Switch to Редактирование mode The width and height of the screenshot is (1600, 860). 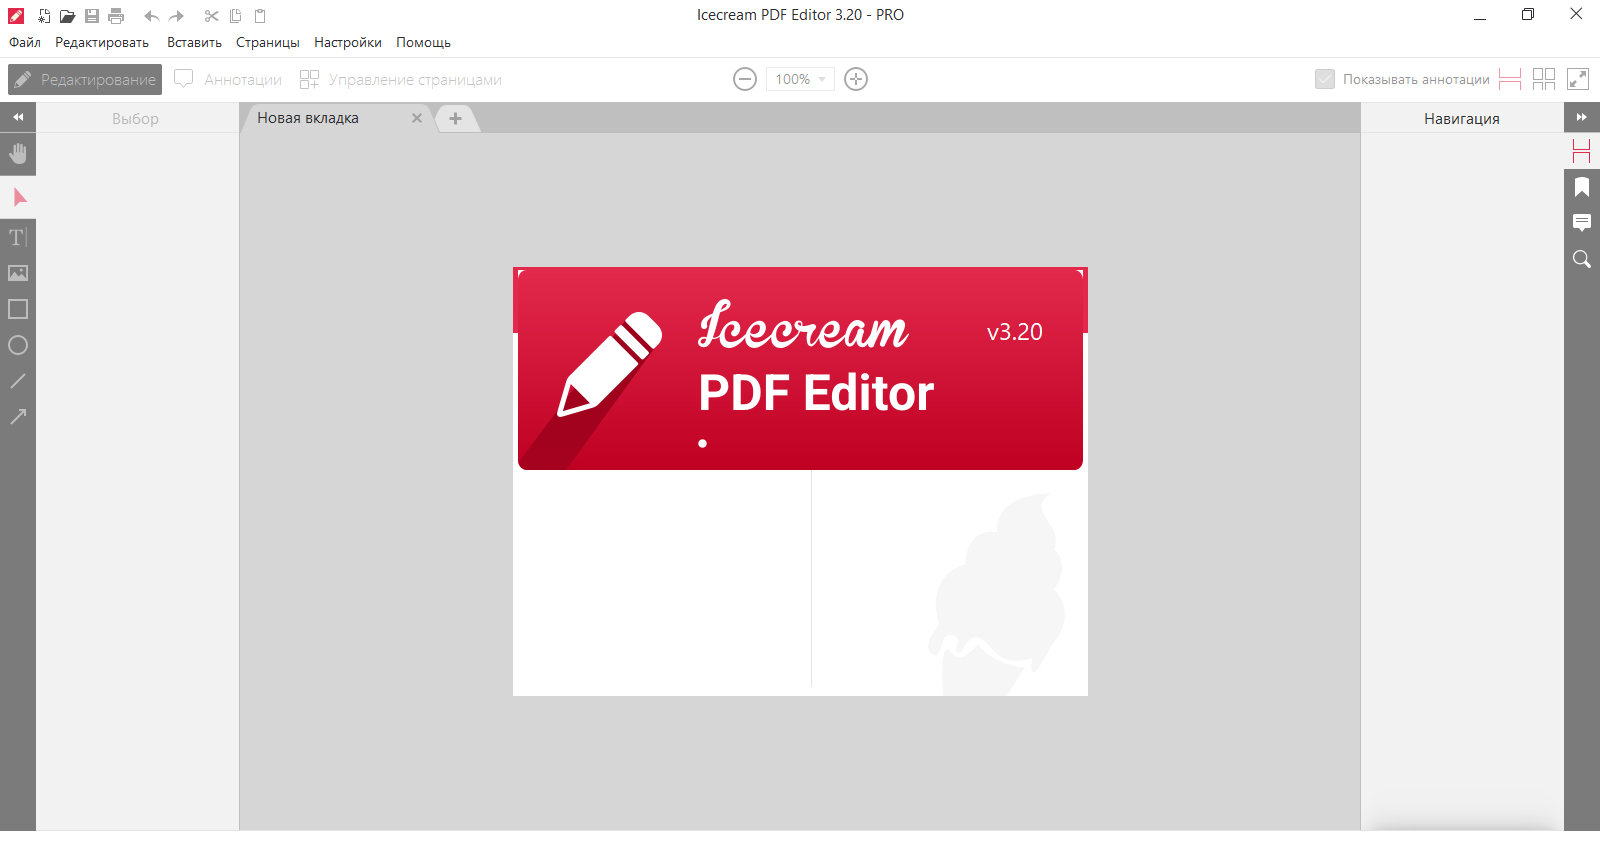tap(85, 79)
